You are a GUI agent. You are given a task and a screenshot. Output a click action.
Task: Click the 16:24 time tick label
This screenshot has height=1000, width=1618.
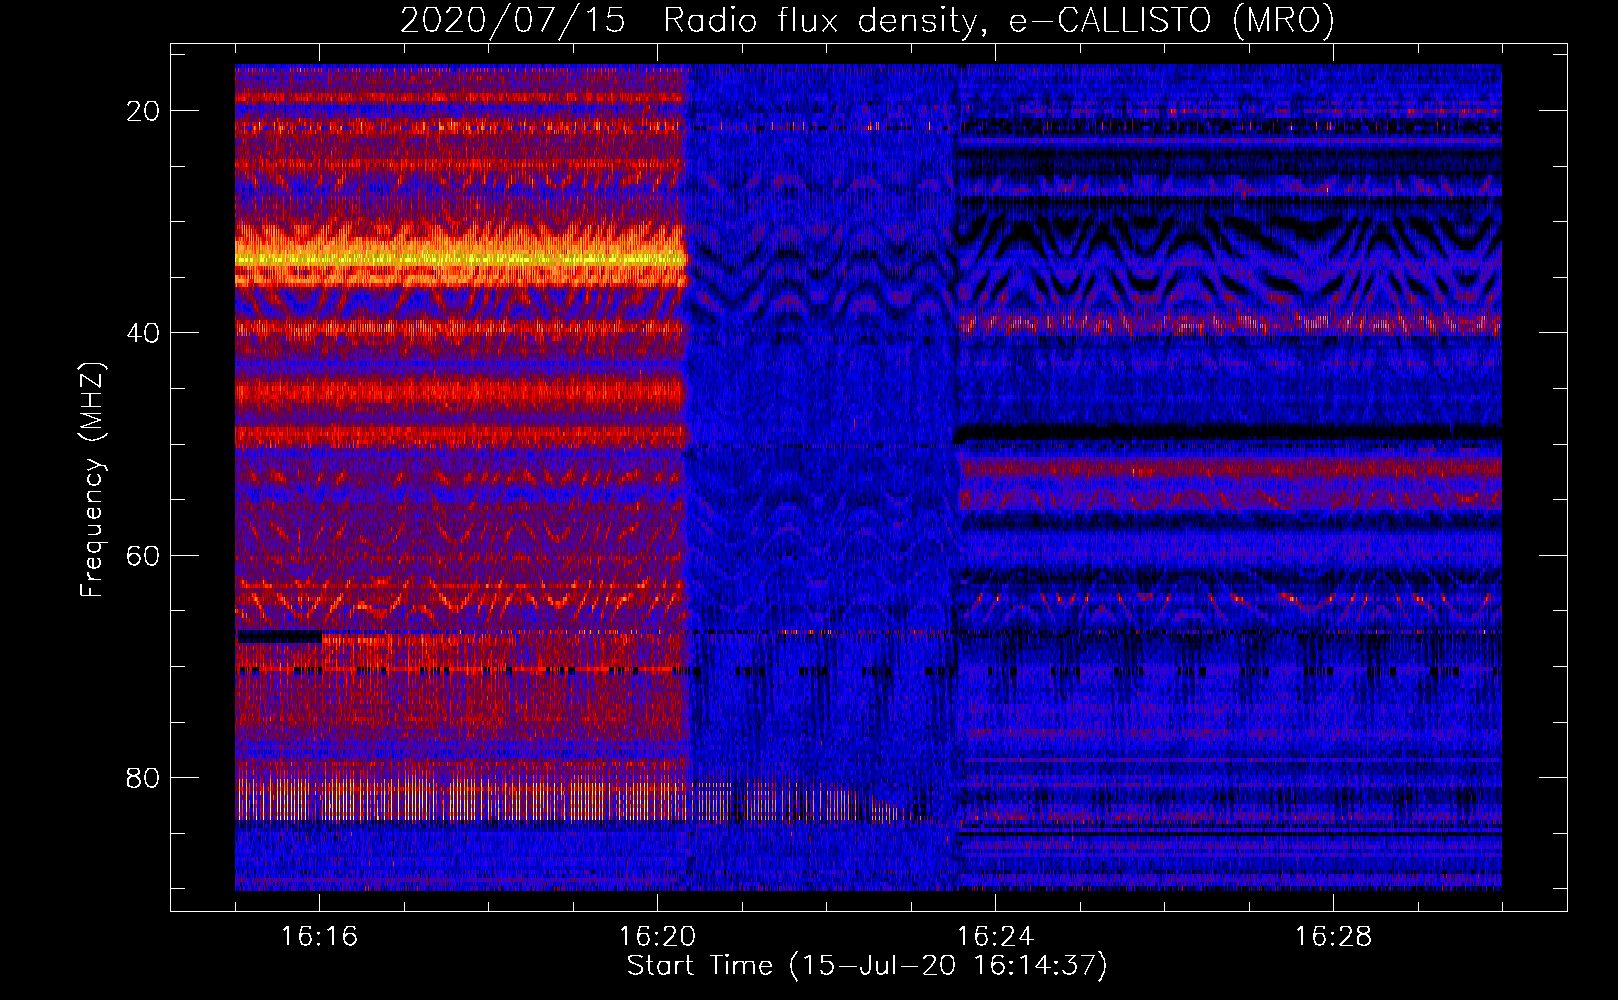tap(995, 936)
